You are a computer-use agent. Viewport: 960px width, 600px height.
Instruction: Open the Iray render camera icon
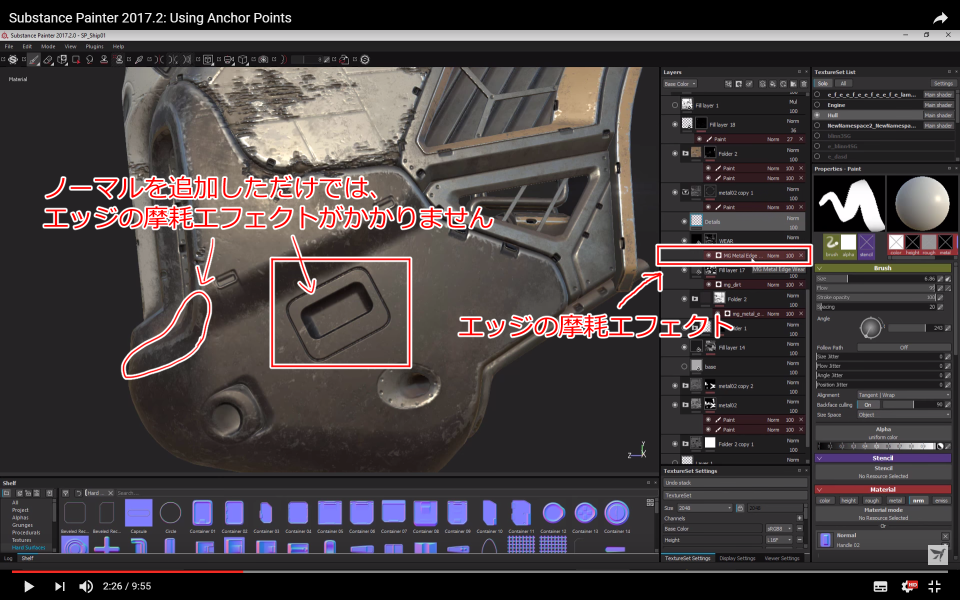click(263, 59)
